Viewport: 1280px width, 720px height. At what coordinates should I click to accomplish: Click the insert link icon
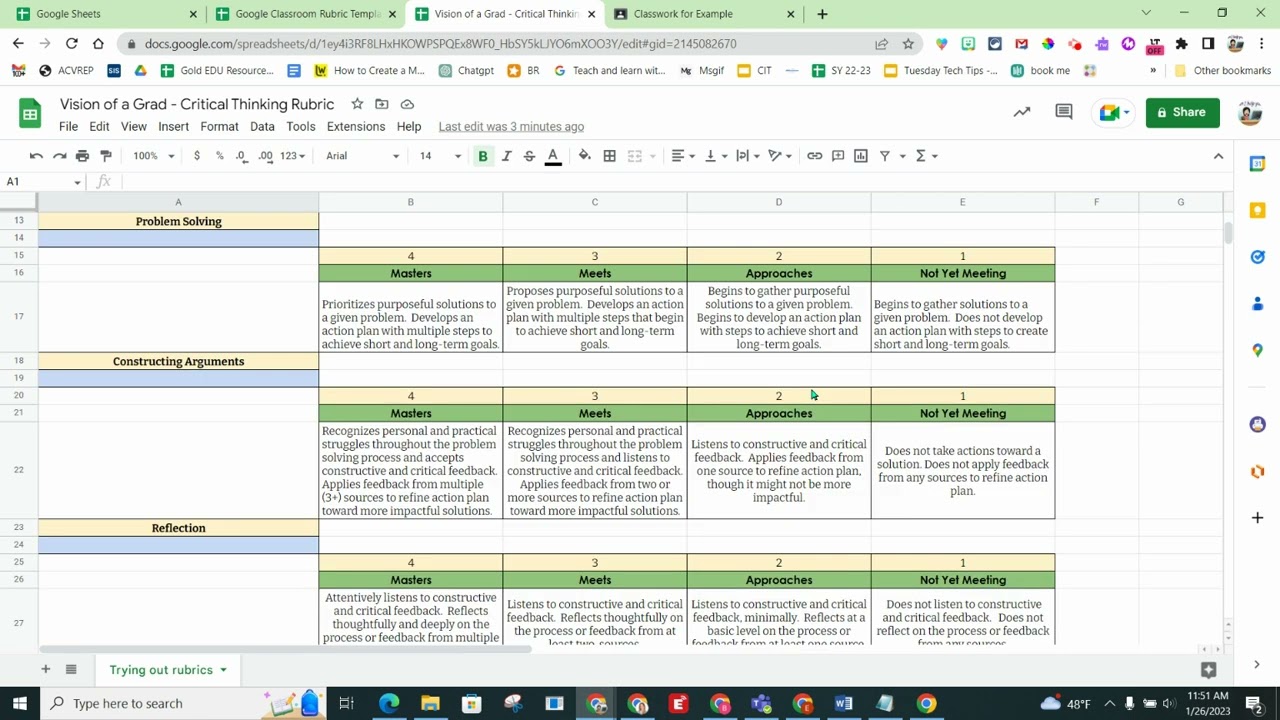pos(814,156)
